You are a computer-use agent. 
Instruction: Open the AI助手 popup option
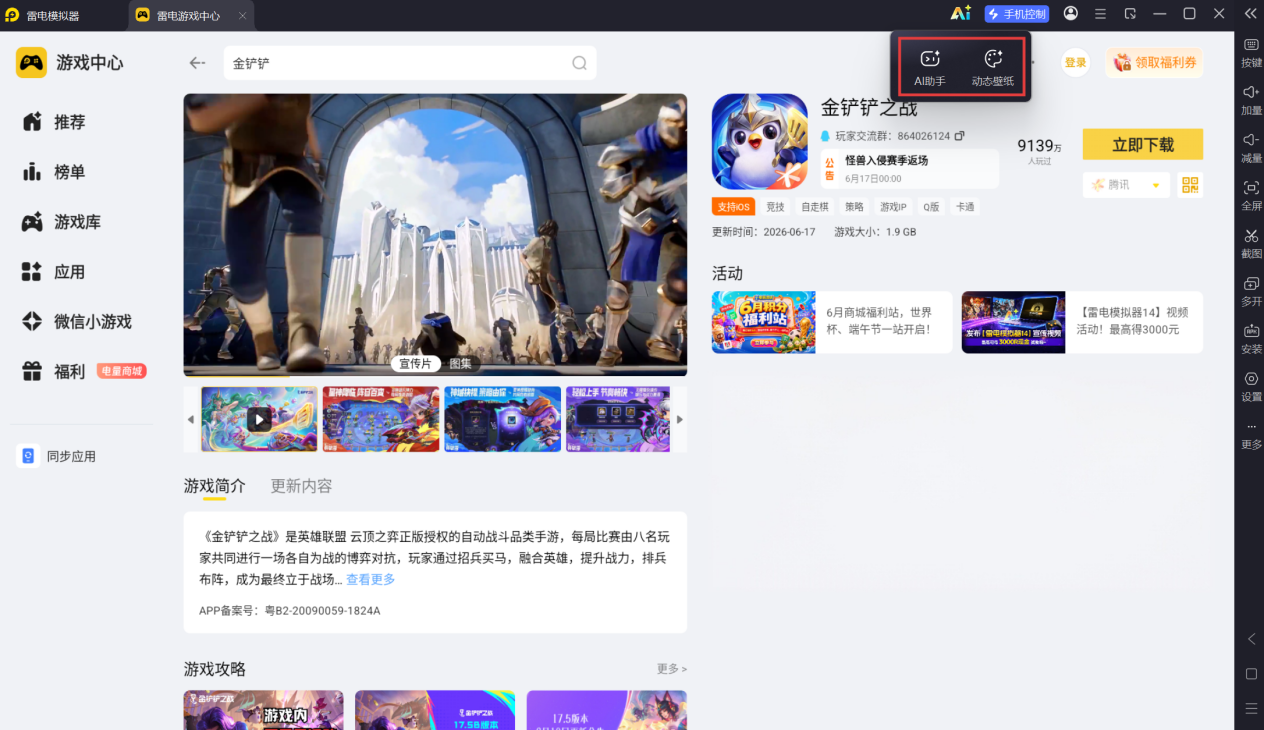click(x=929, y=68)
